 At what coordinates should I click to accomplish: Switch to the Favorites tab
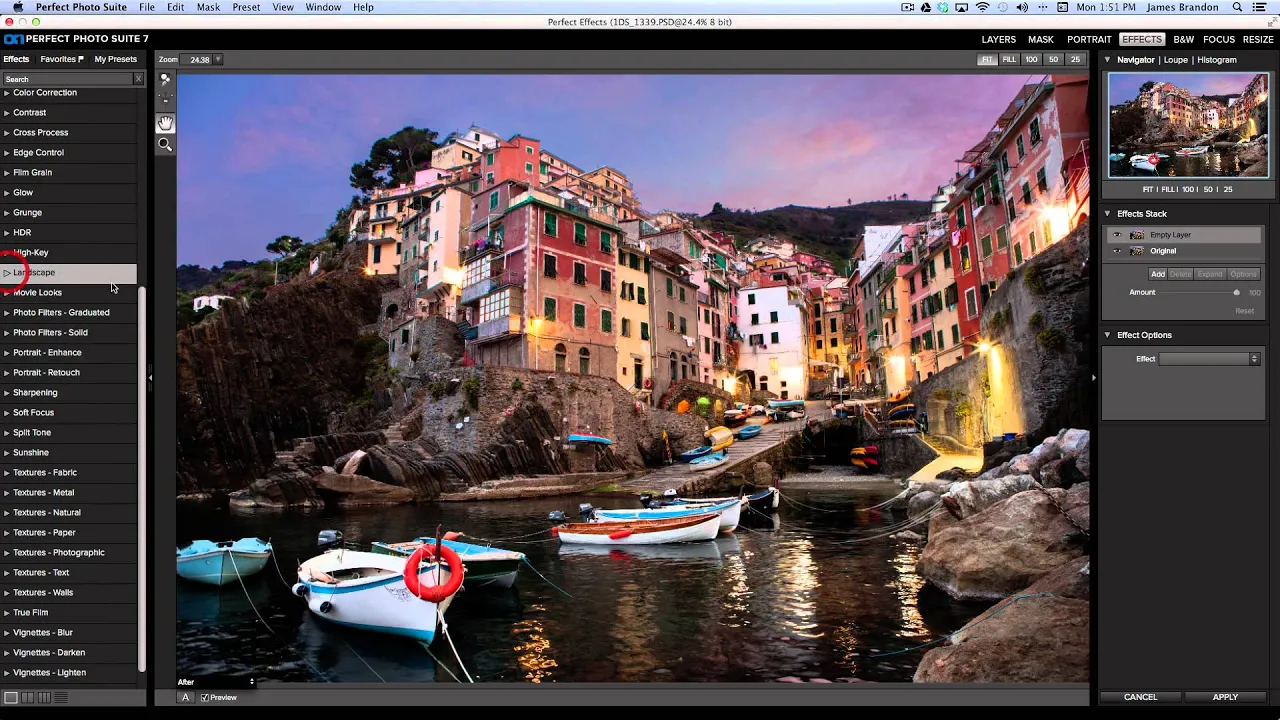61,59
